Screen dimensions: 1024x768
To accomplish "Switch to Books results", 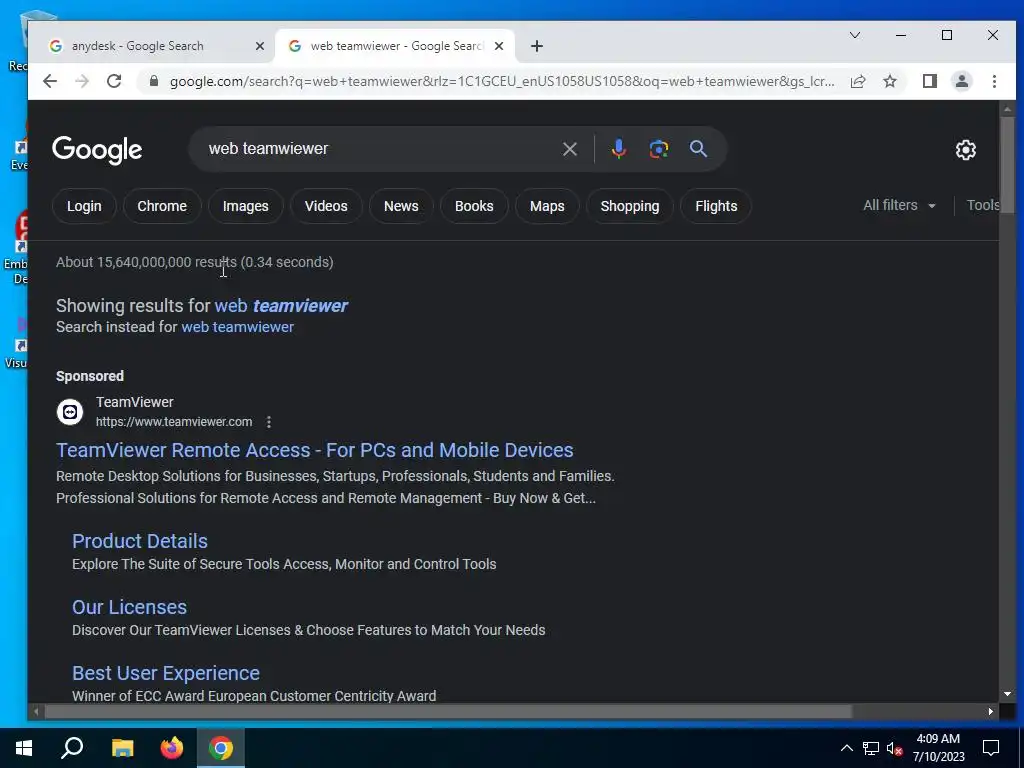I will (474, 206).
